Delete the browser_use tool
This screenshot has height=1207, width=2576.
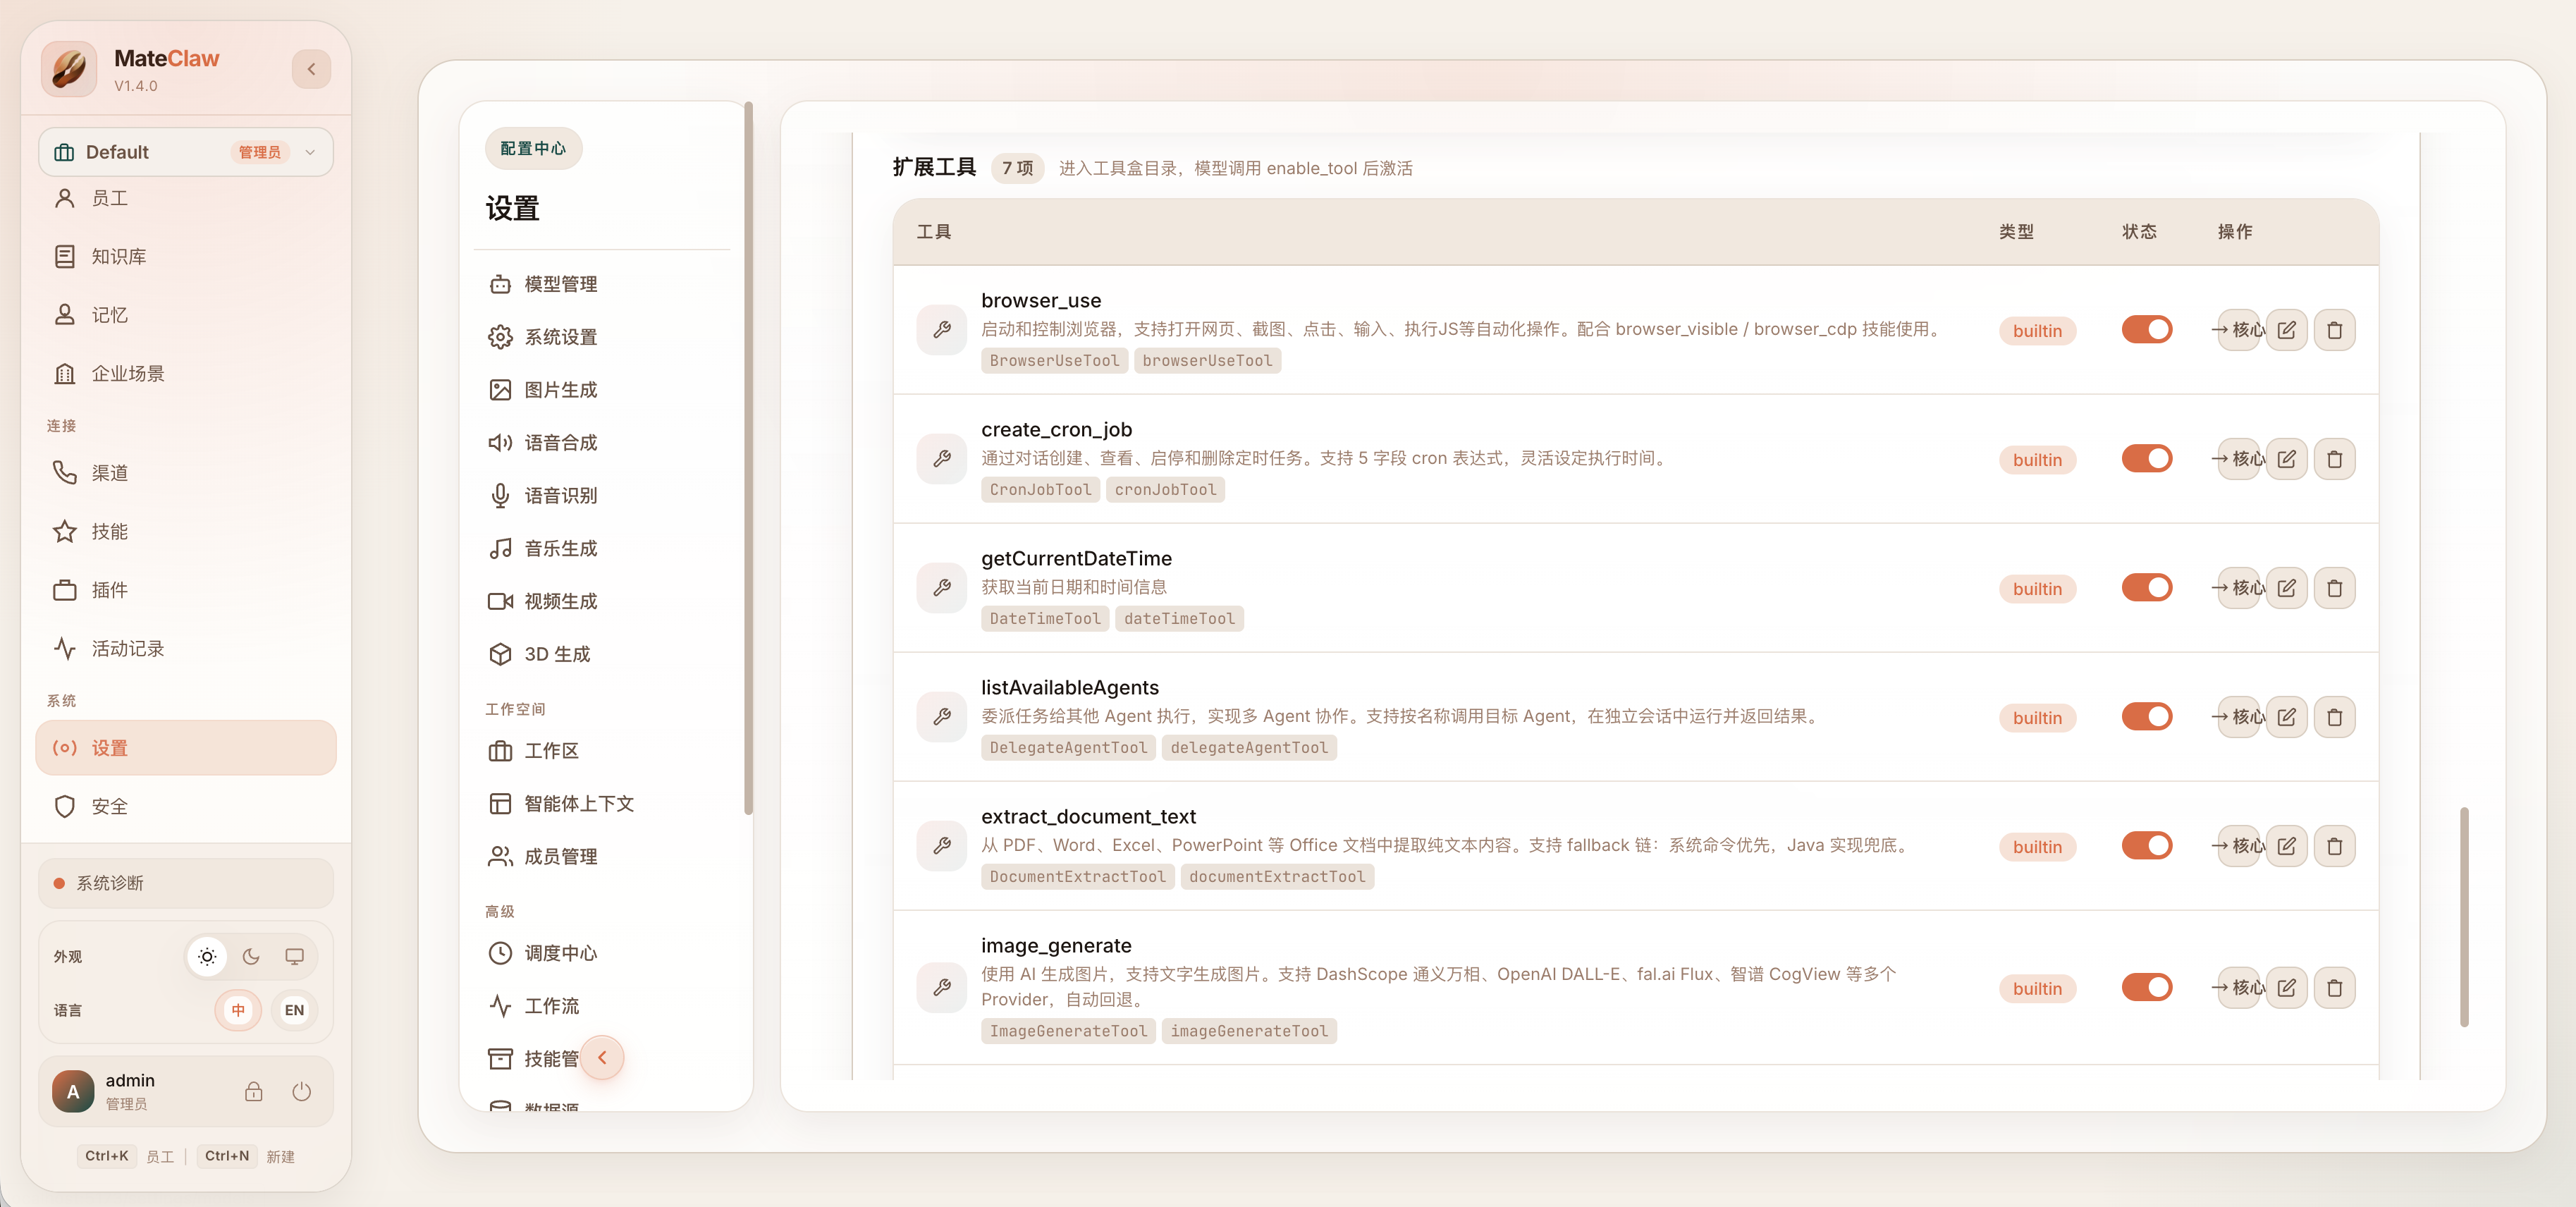[x=2334, y=330]
